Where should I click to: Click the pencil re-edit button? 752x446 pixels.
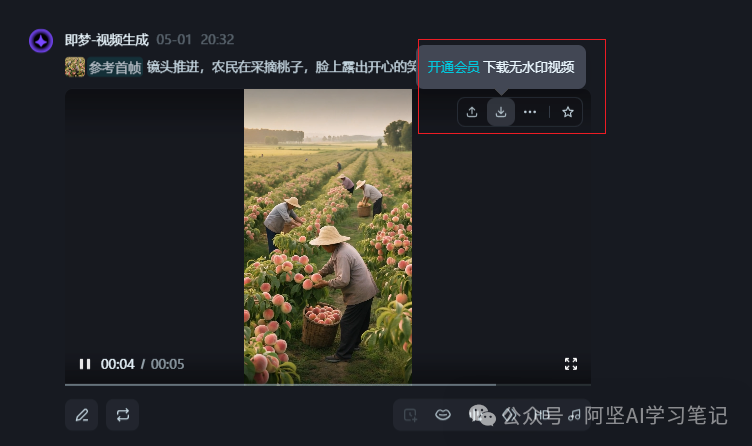[x=82, y=415]
